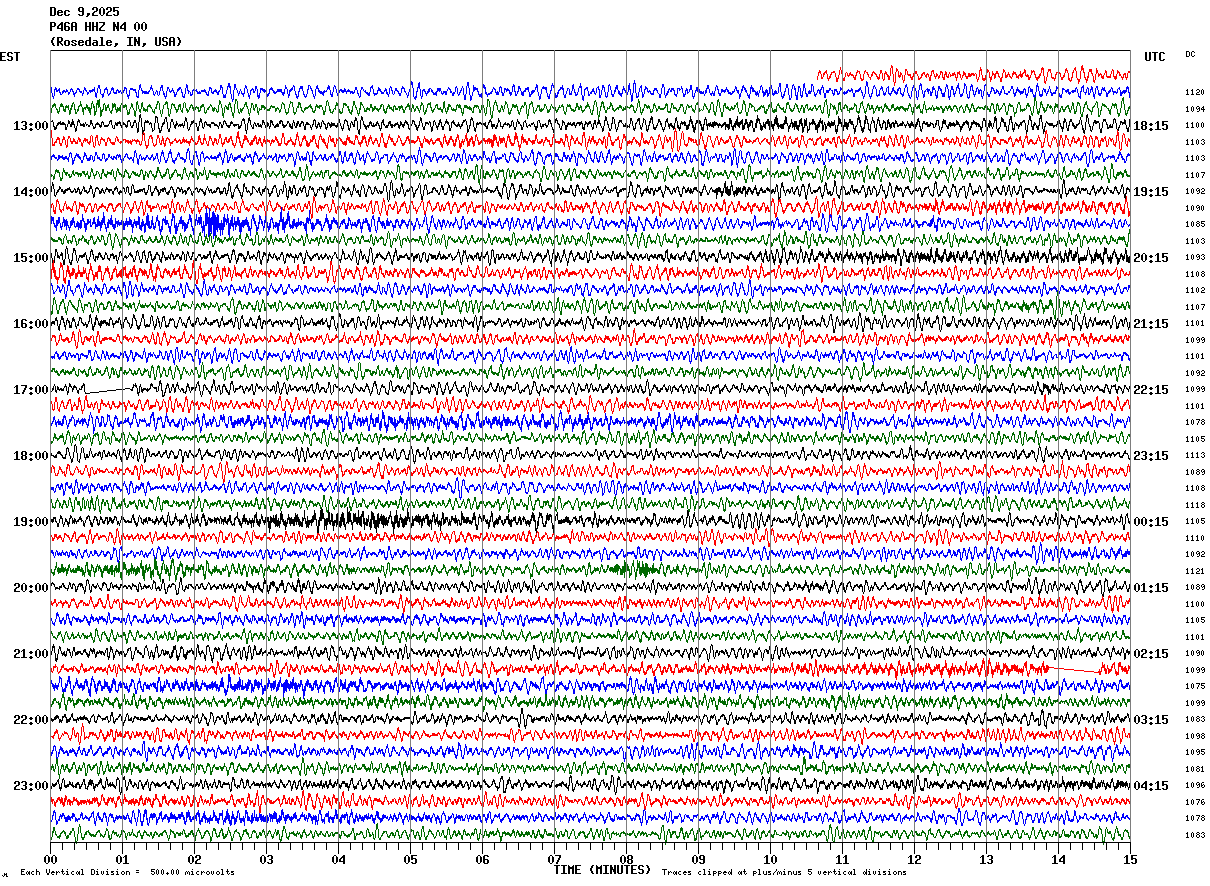Select the 23:00 EST time marker
Screen dimensions: 1210x886
tap(31, 785)
